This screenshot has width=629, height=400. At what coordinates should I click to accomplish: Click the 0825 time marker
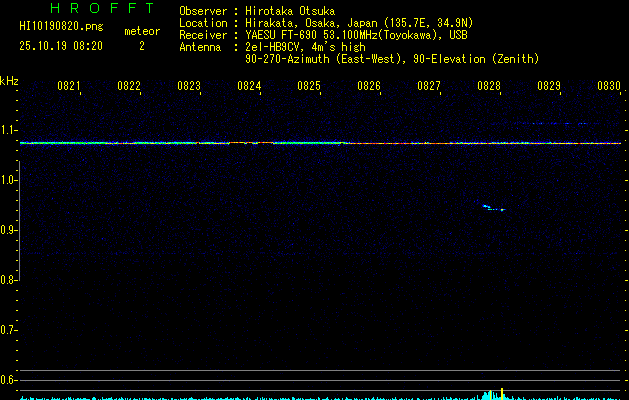coord(309,87)
